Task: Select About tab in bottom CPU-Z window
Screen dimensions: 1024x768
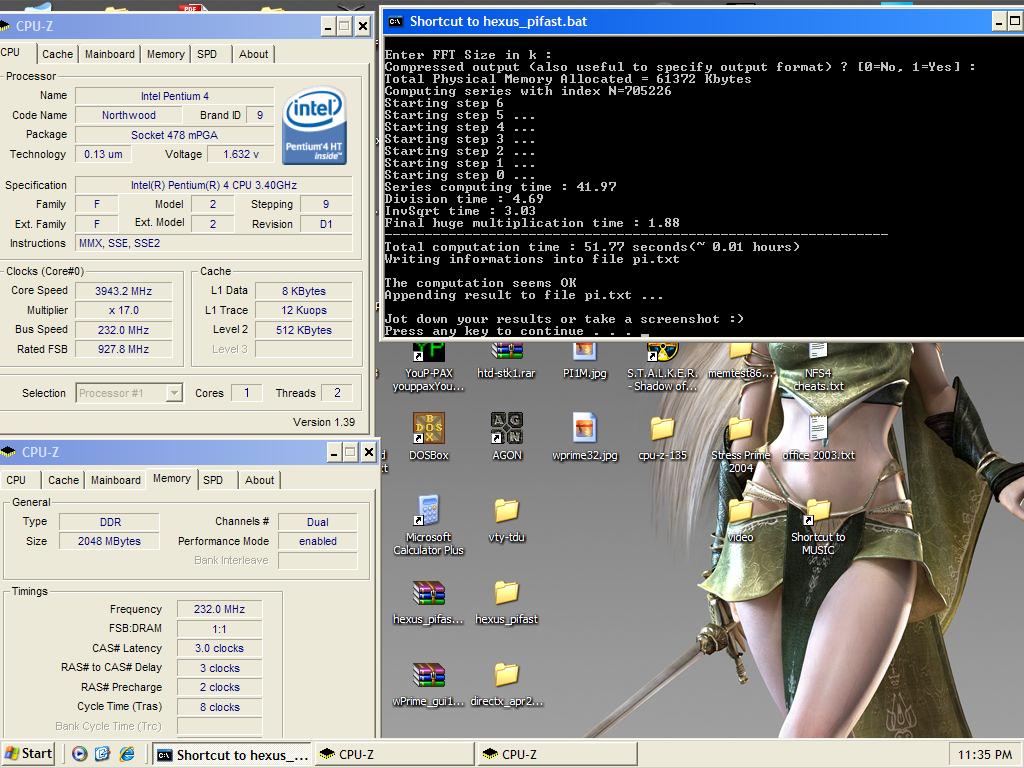Action: [259, 480]
